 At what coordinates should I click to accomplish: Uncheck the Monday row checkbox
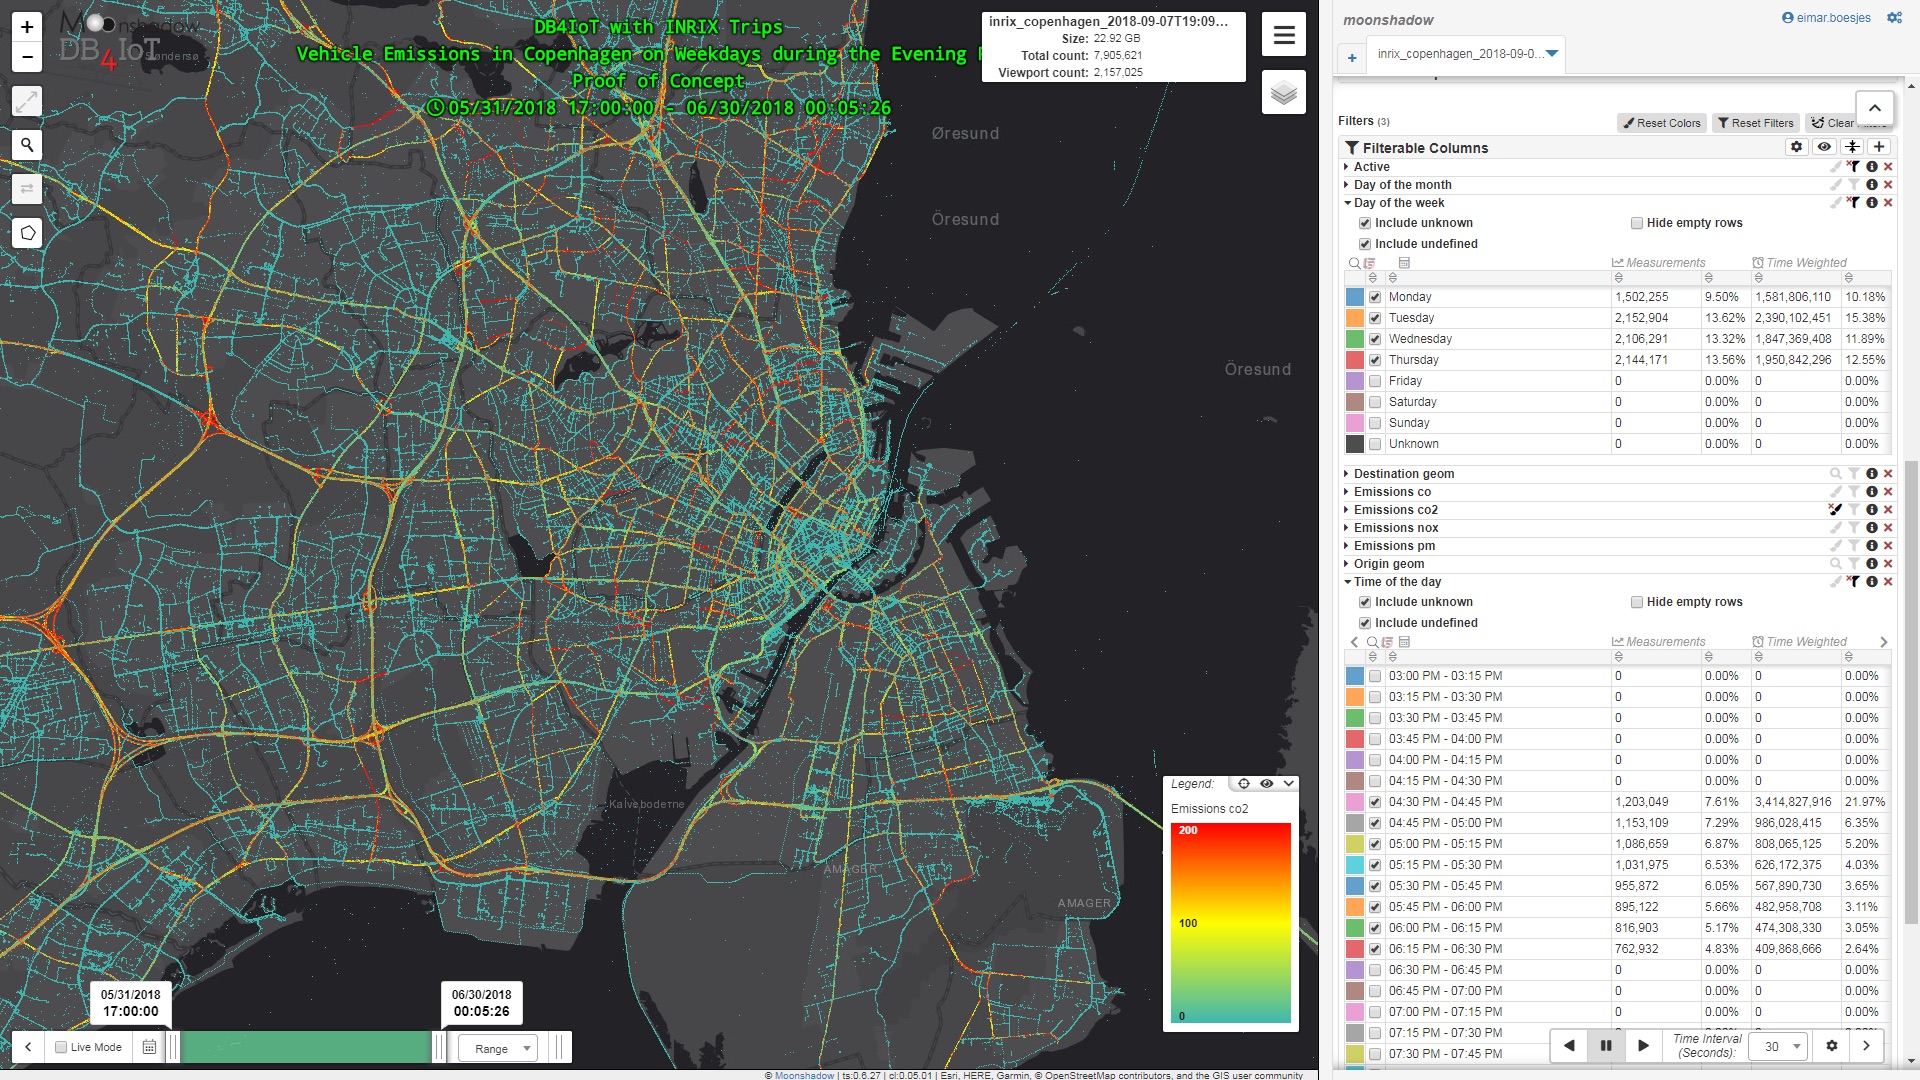tap(1375, 297)
